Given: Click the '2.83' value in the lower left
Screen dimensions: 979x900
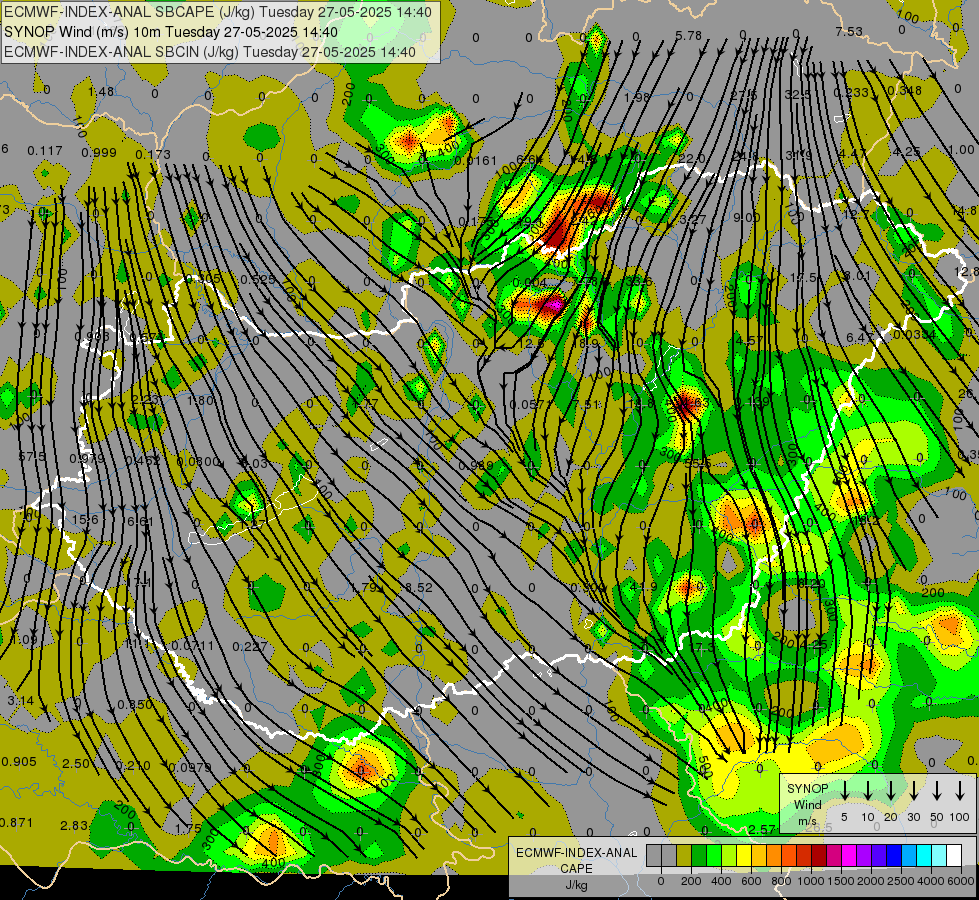Looking at the screenshot, I should [74, 826].
